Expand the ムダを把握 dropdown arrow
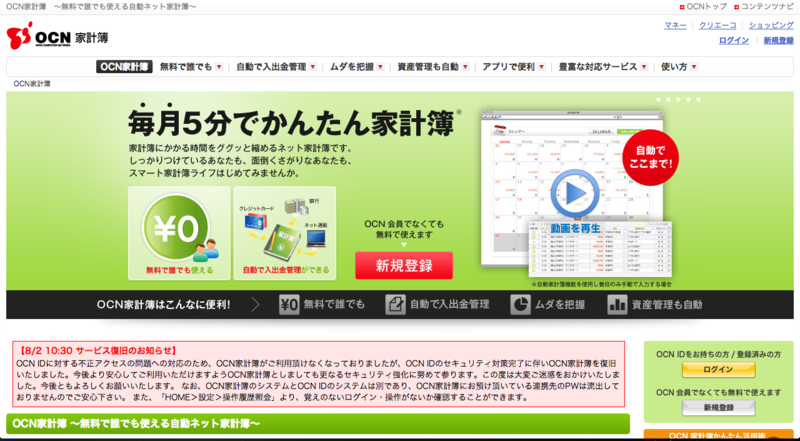Screen dimensions: 800x441 (380, 67)
